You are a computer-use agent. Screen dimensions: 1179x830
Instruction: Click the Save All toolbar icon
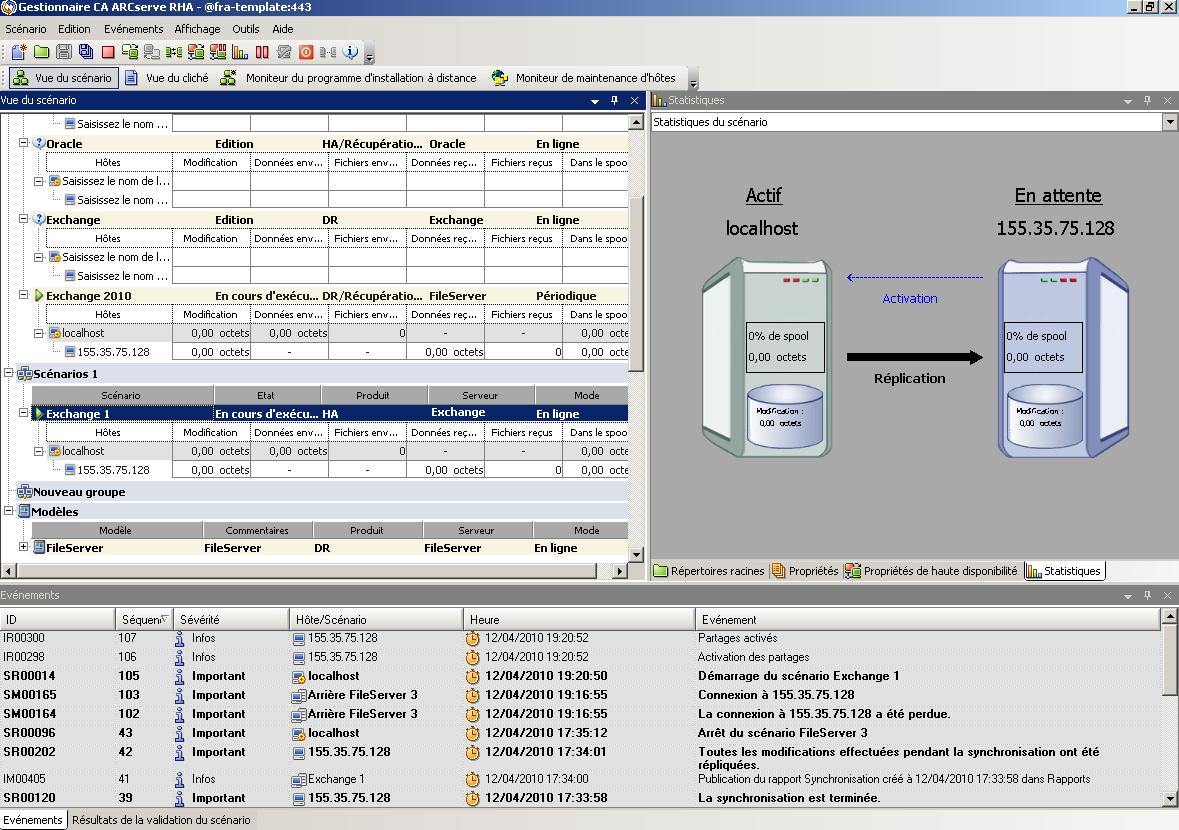coord(86,52)
